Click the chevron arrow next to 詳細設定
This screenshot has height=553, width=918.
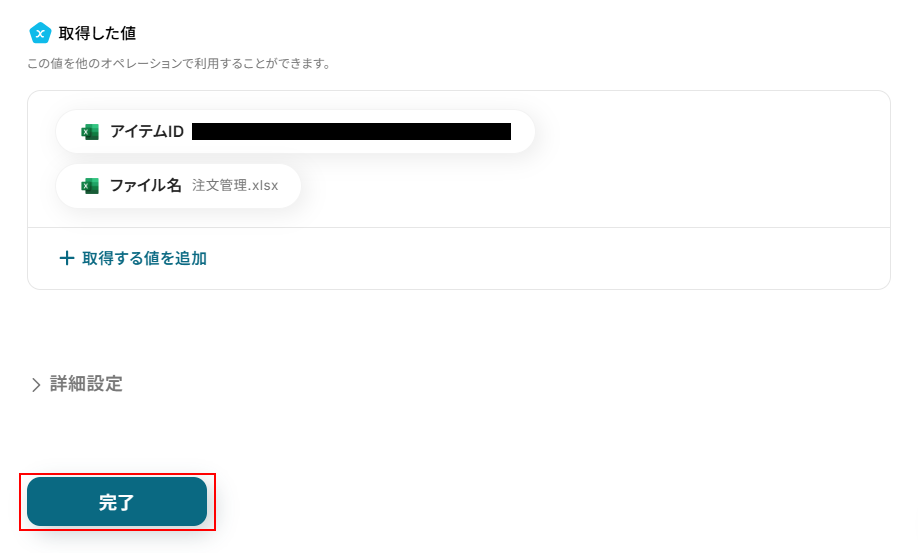coord(36,384)
